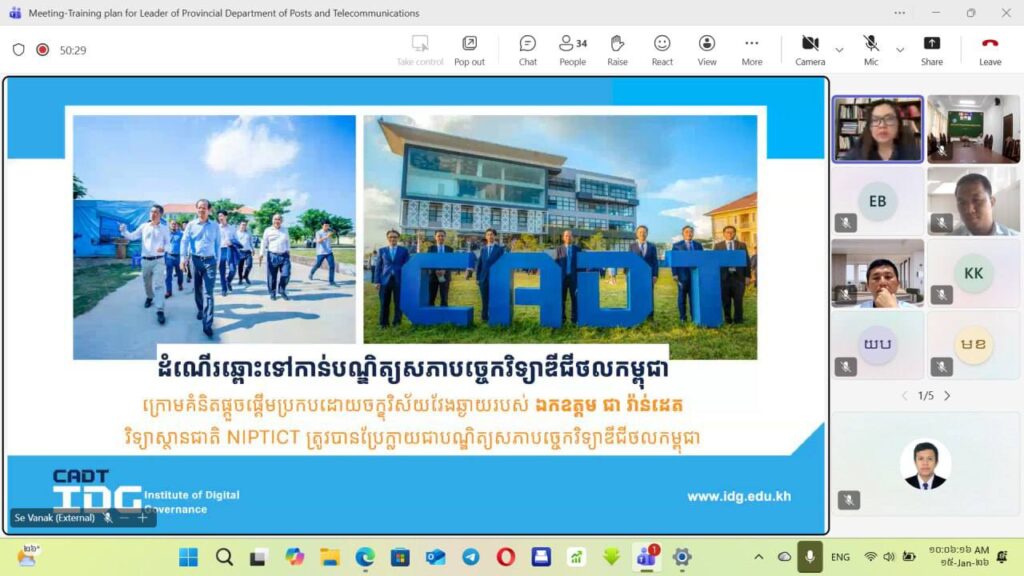Unmute the Mic

[x=871, y=50]
